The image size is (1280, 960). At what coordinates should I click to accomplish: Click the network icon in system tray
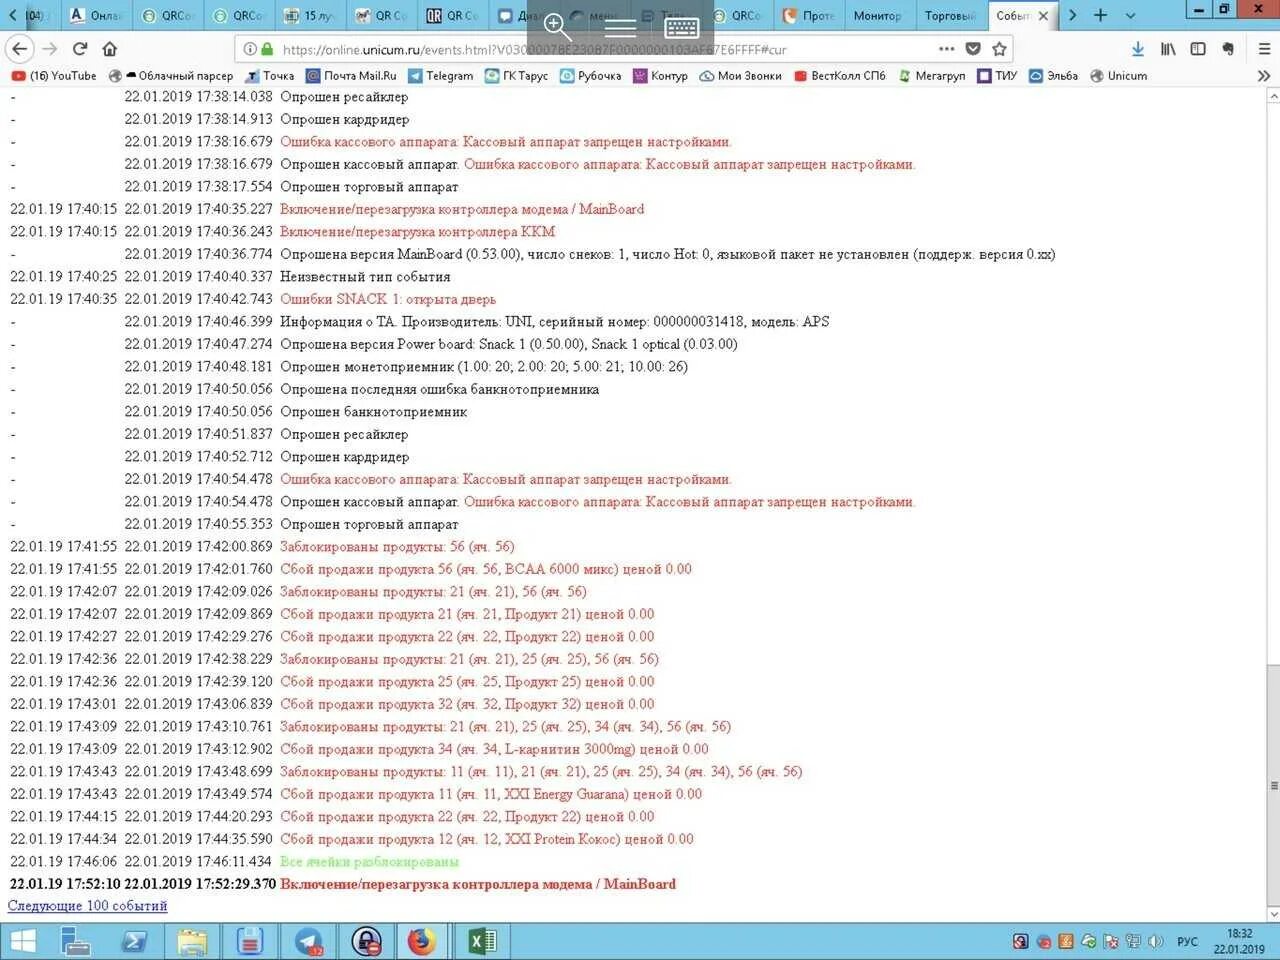pyautogui.click(x=1133, y=941)
